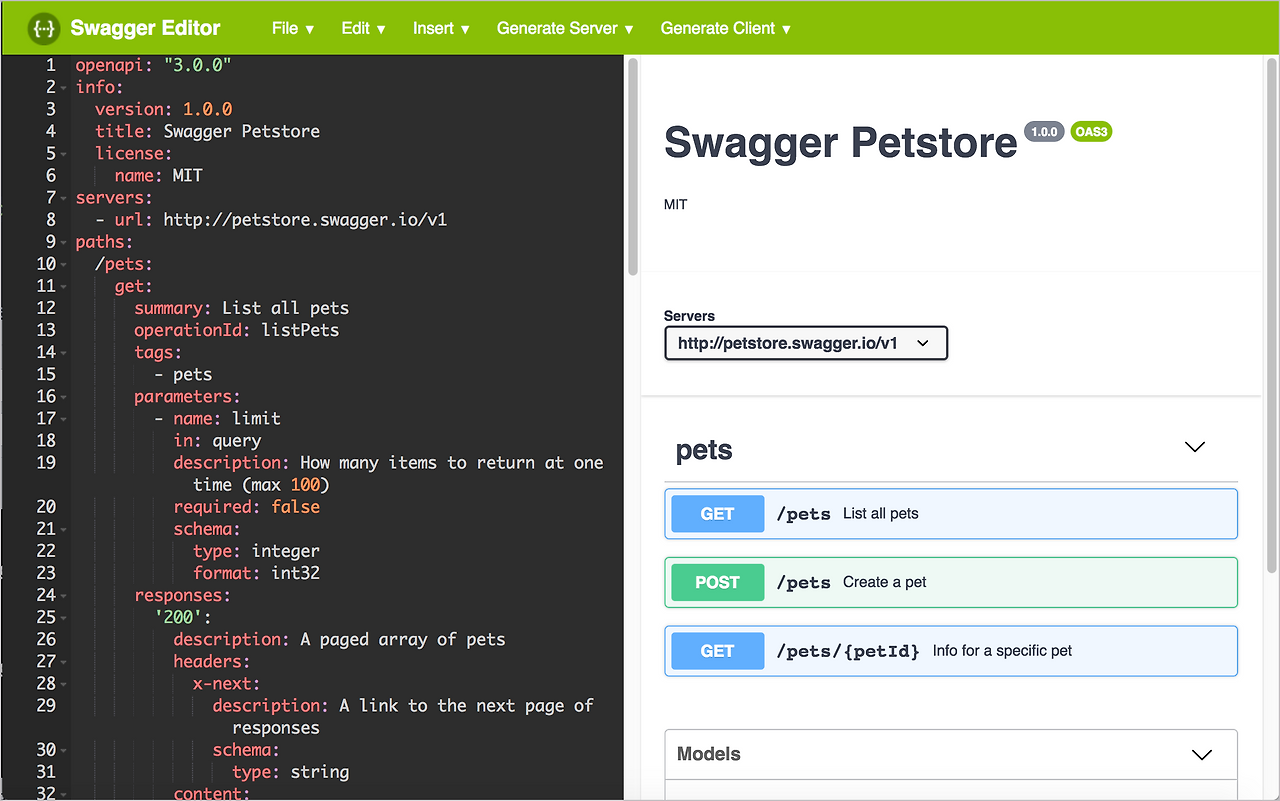Open the File menu
The width and height of the screenshot is (1280, 801).
[x=291, y=28]
